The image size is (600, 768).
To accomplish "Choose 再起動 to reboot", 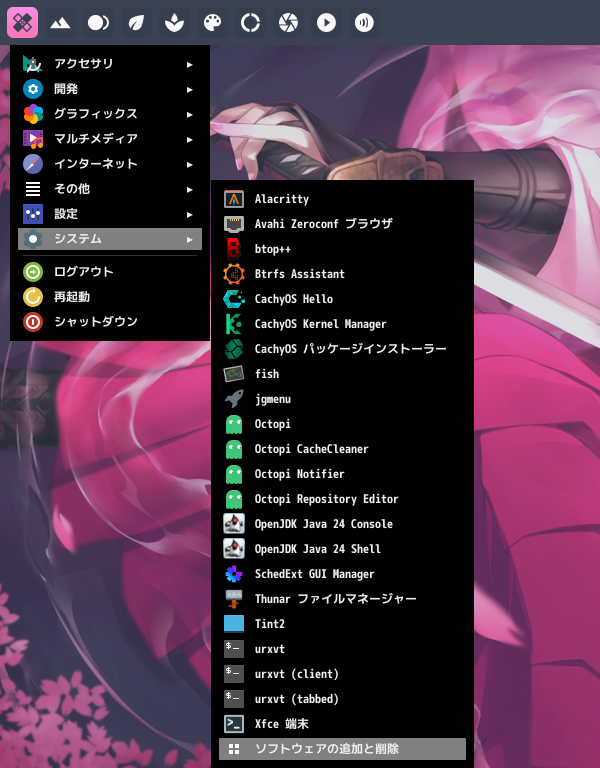I will 110,296.
